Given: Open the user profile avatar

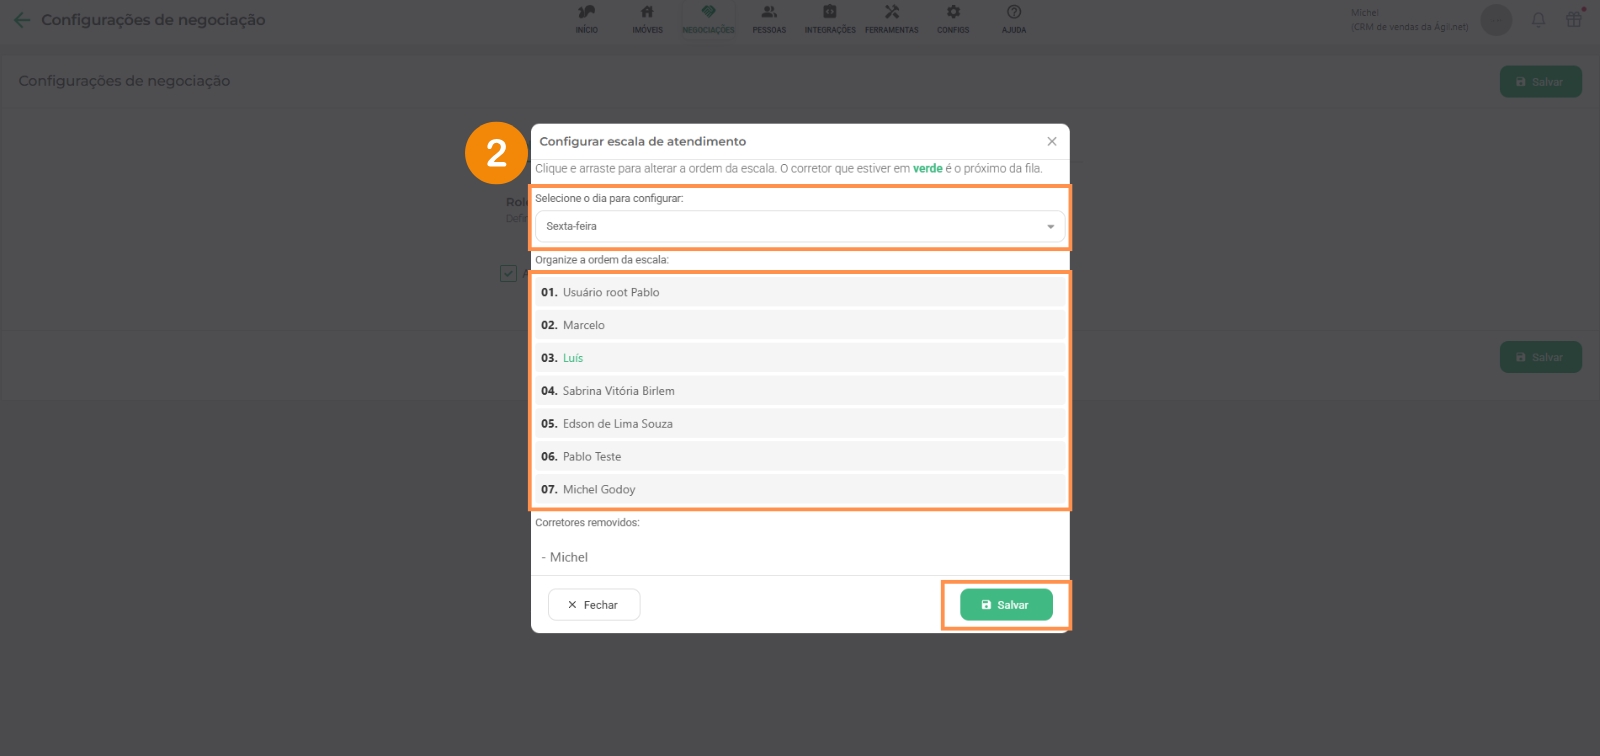Looking at the screenshot, I should pos(1496,20).
